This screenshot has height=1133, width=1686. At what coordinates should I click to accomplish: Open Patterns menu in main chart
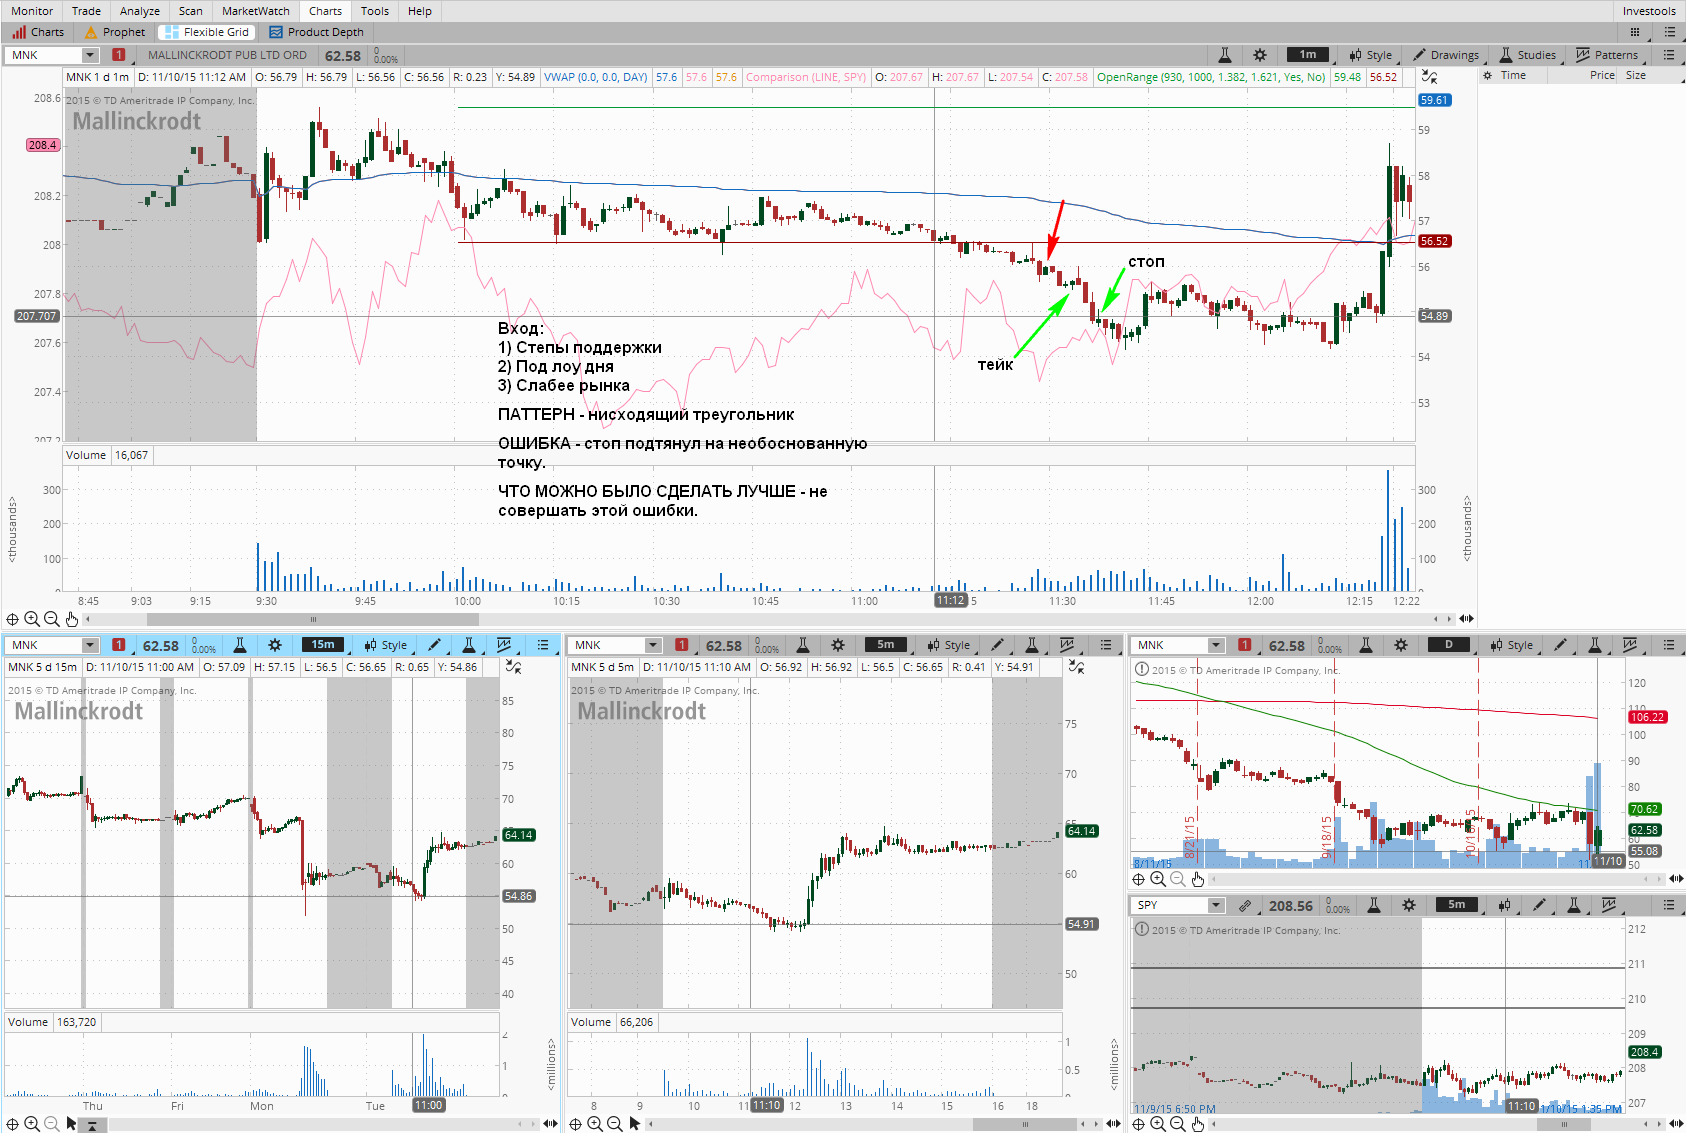[x=1607, y=55]
